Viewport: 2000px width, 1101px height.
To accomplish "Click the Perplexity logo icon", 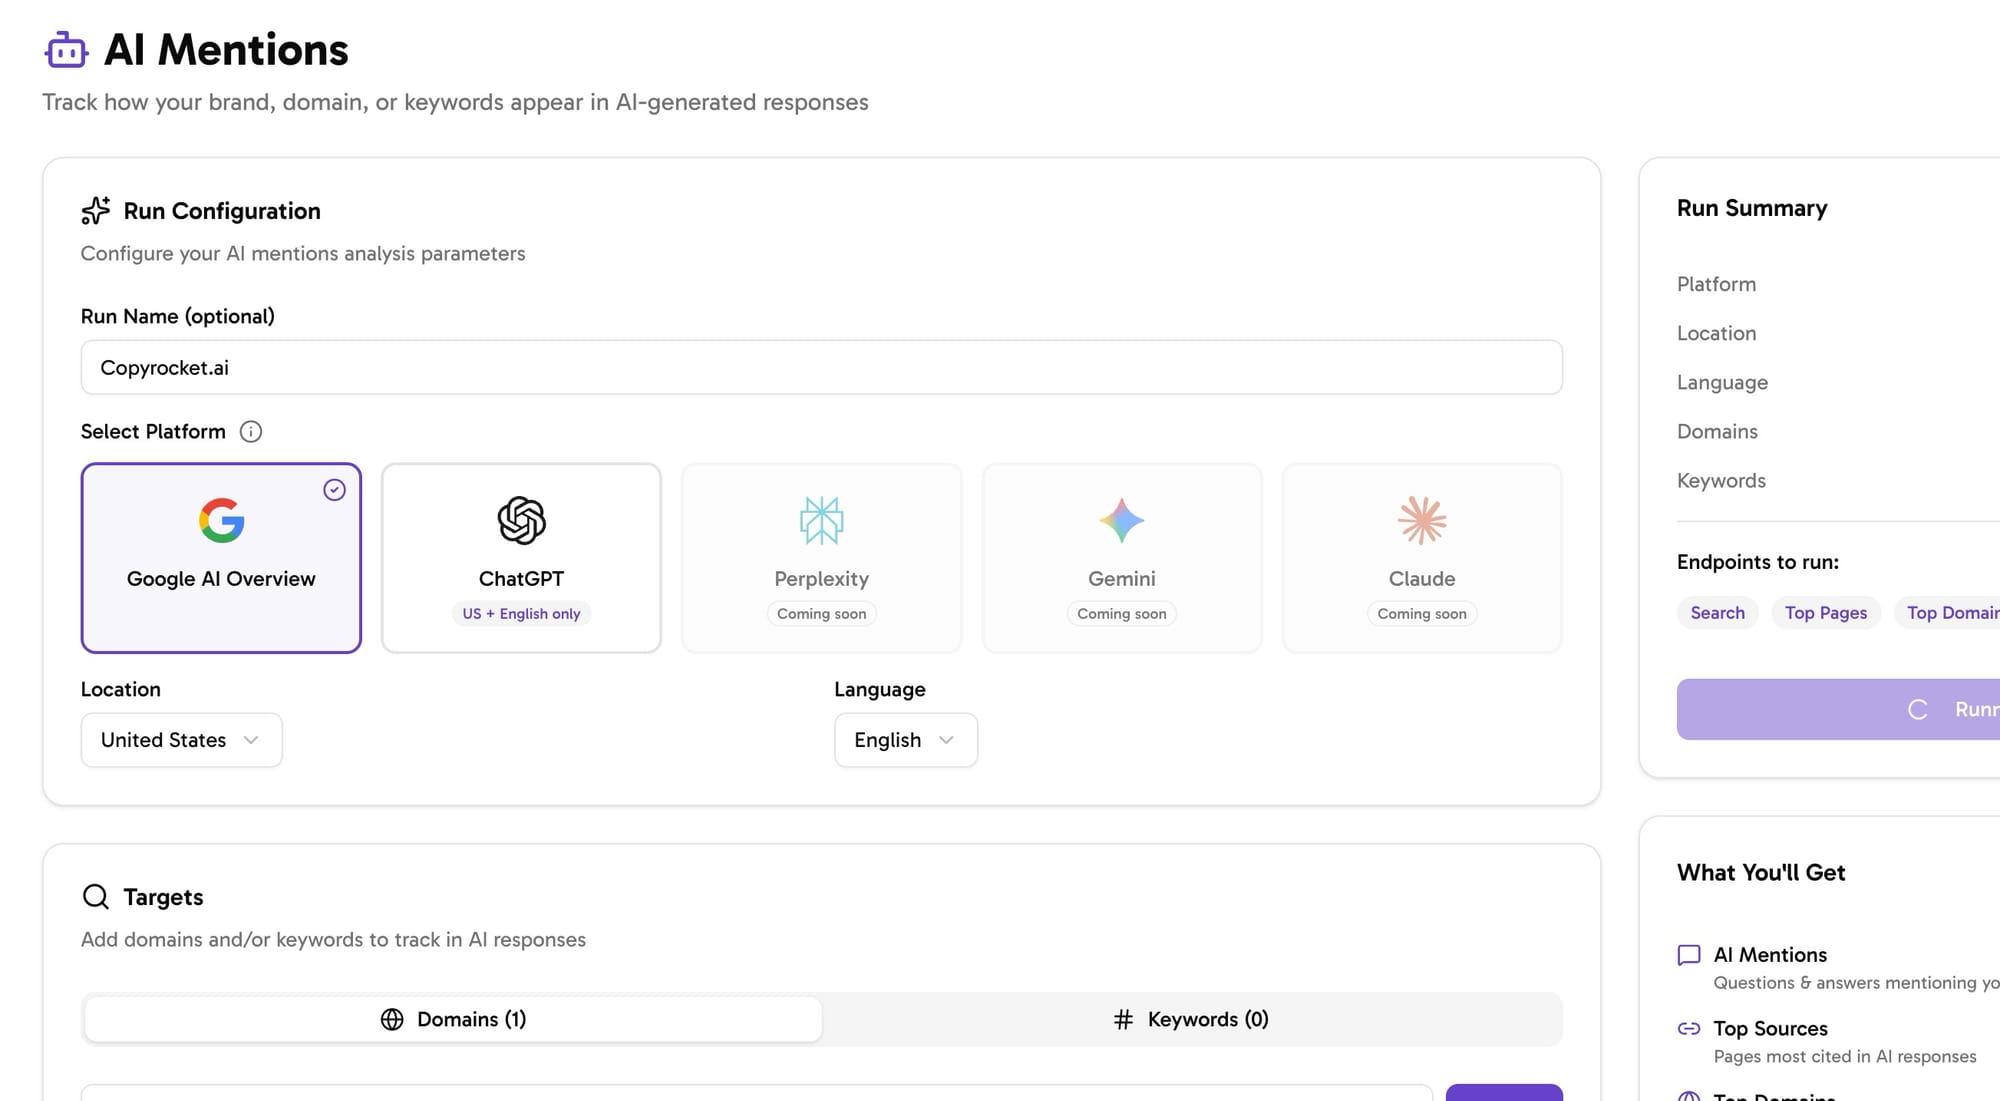I will pos(821,520).
